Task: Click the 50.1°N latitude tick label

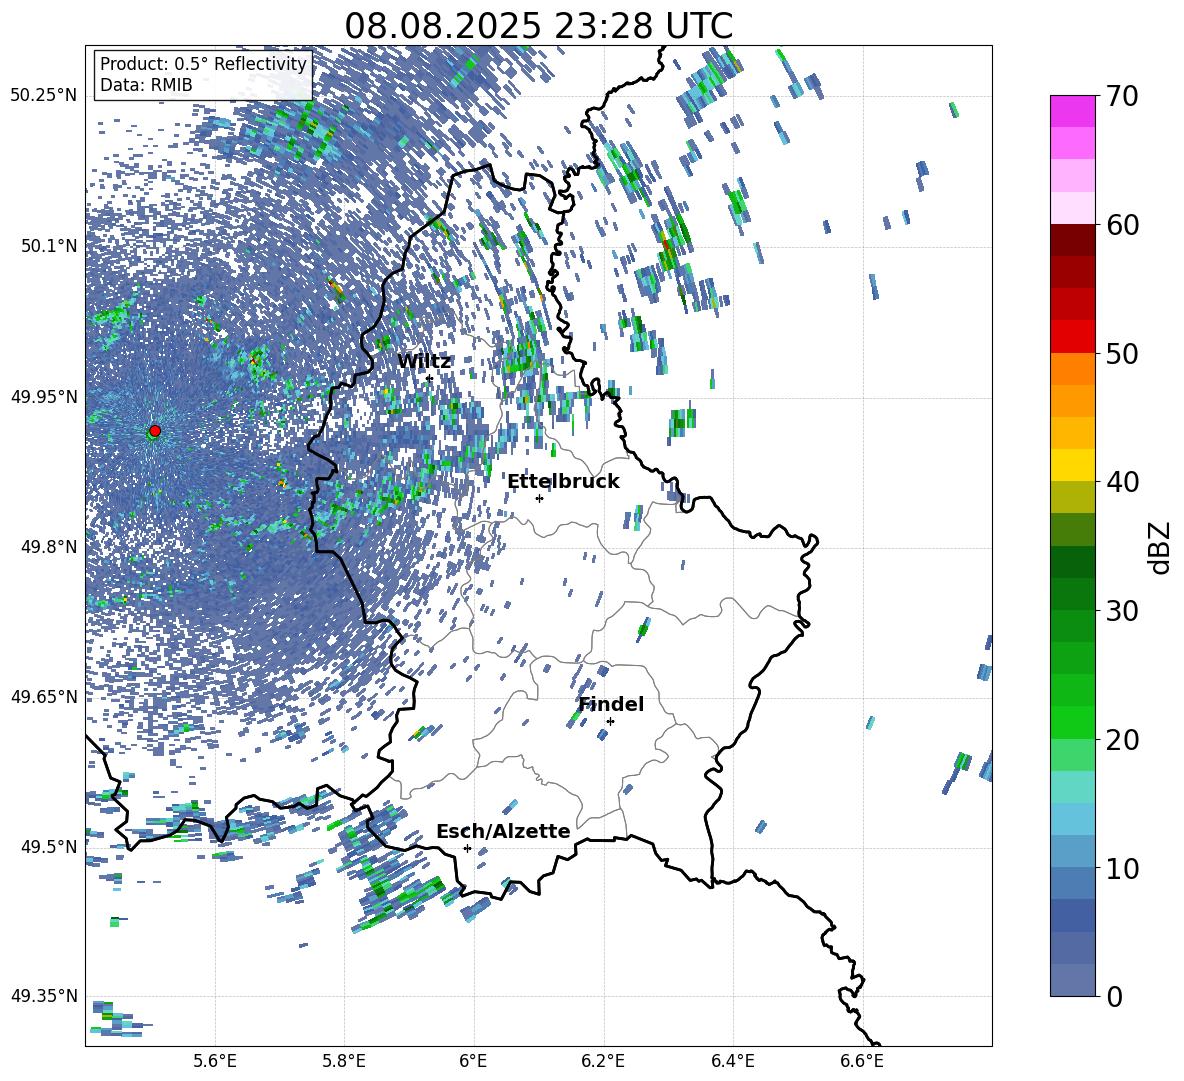Action: click(x=48, y=245)
